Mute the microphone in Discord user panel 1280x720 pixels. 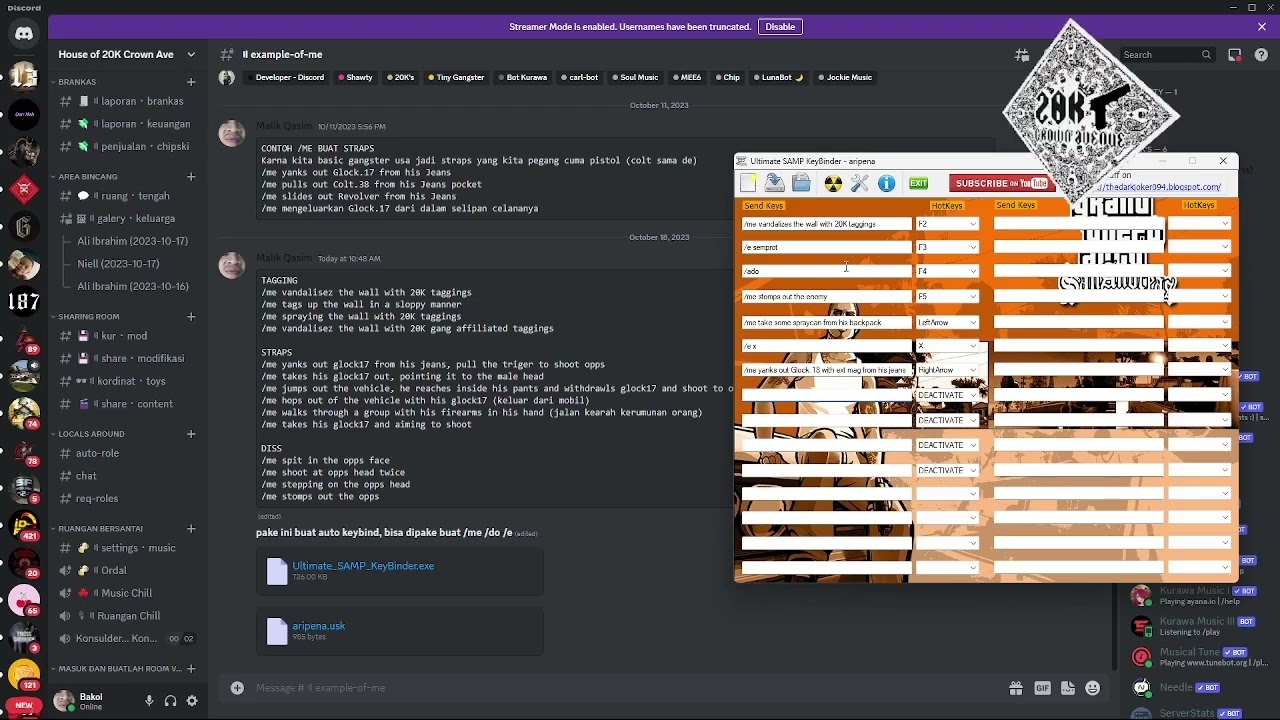[149, 702]
